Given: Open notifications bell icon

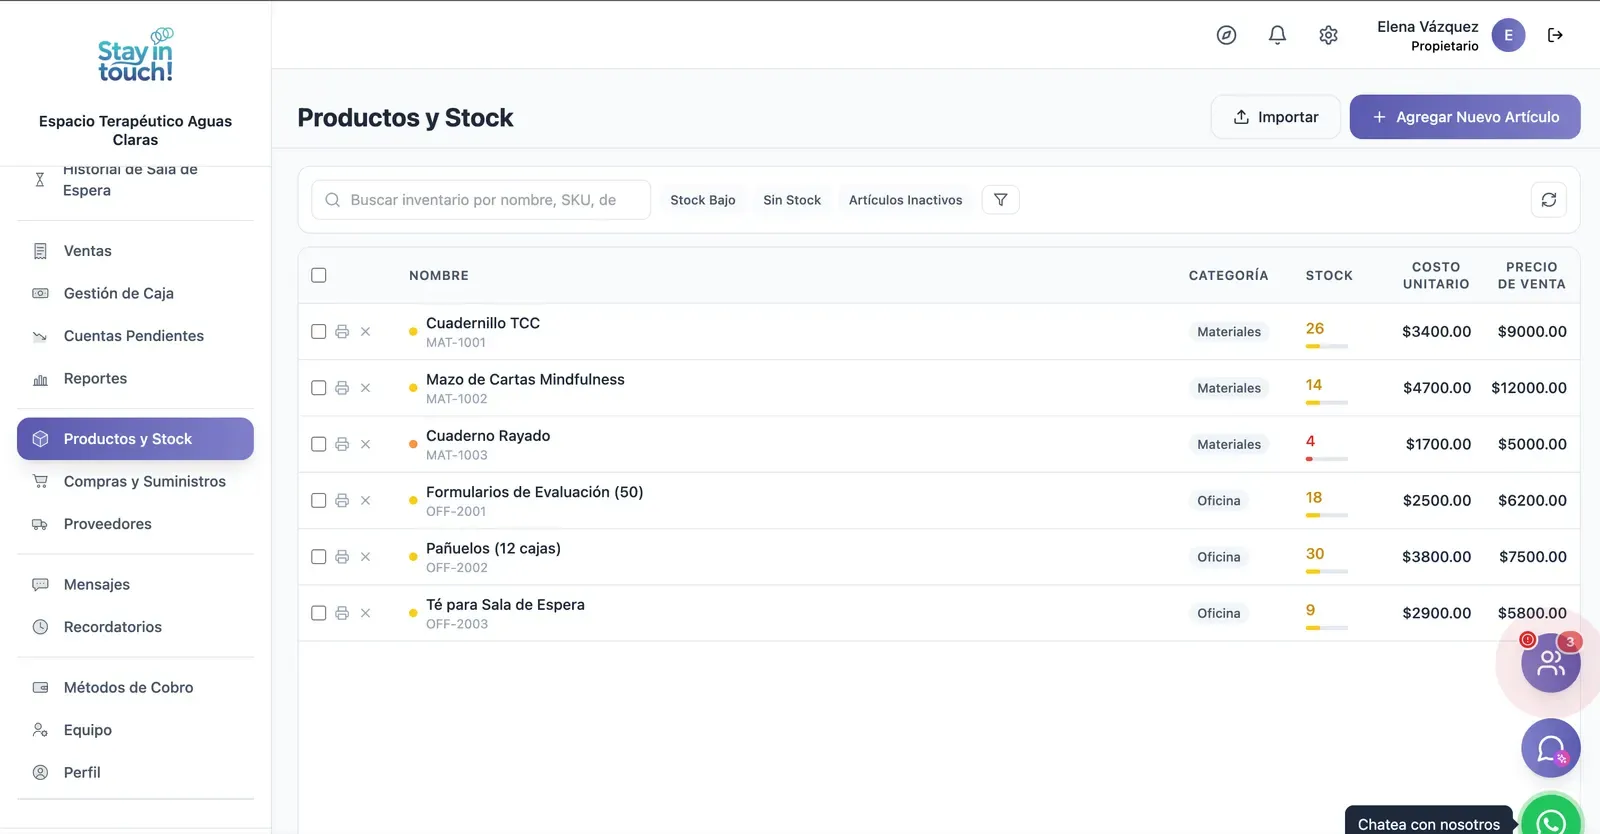Looking at the screenshot, I should [1277, 35].
